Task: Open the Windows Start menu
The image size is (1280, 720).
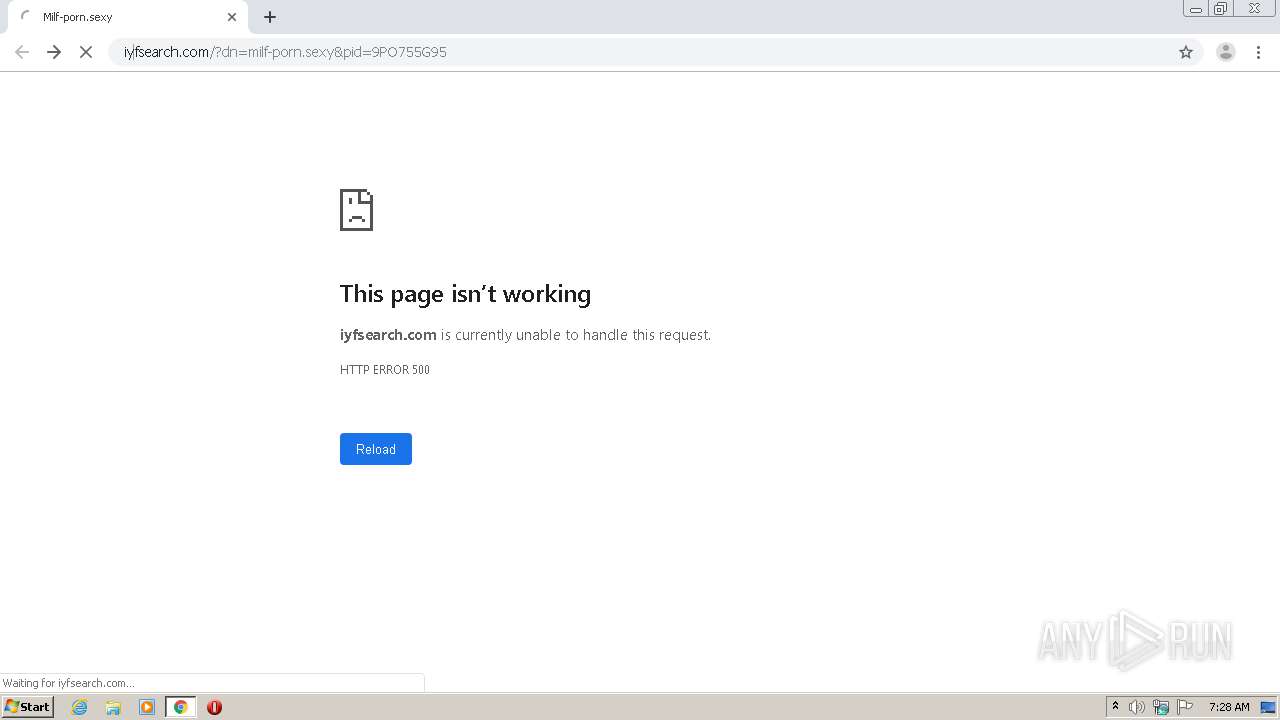Action: pyautogui.click(x=28, y=707)
